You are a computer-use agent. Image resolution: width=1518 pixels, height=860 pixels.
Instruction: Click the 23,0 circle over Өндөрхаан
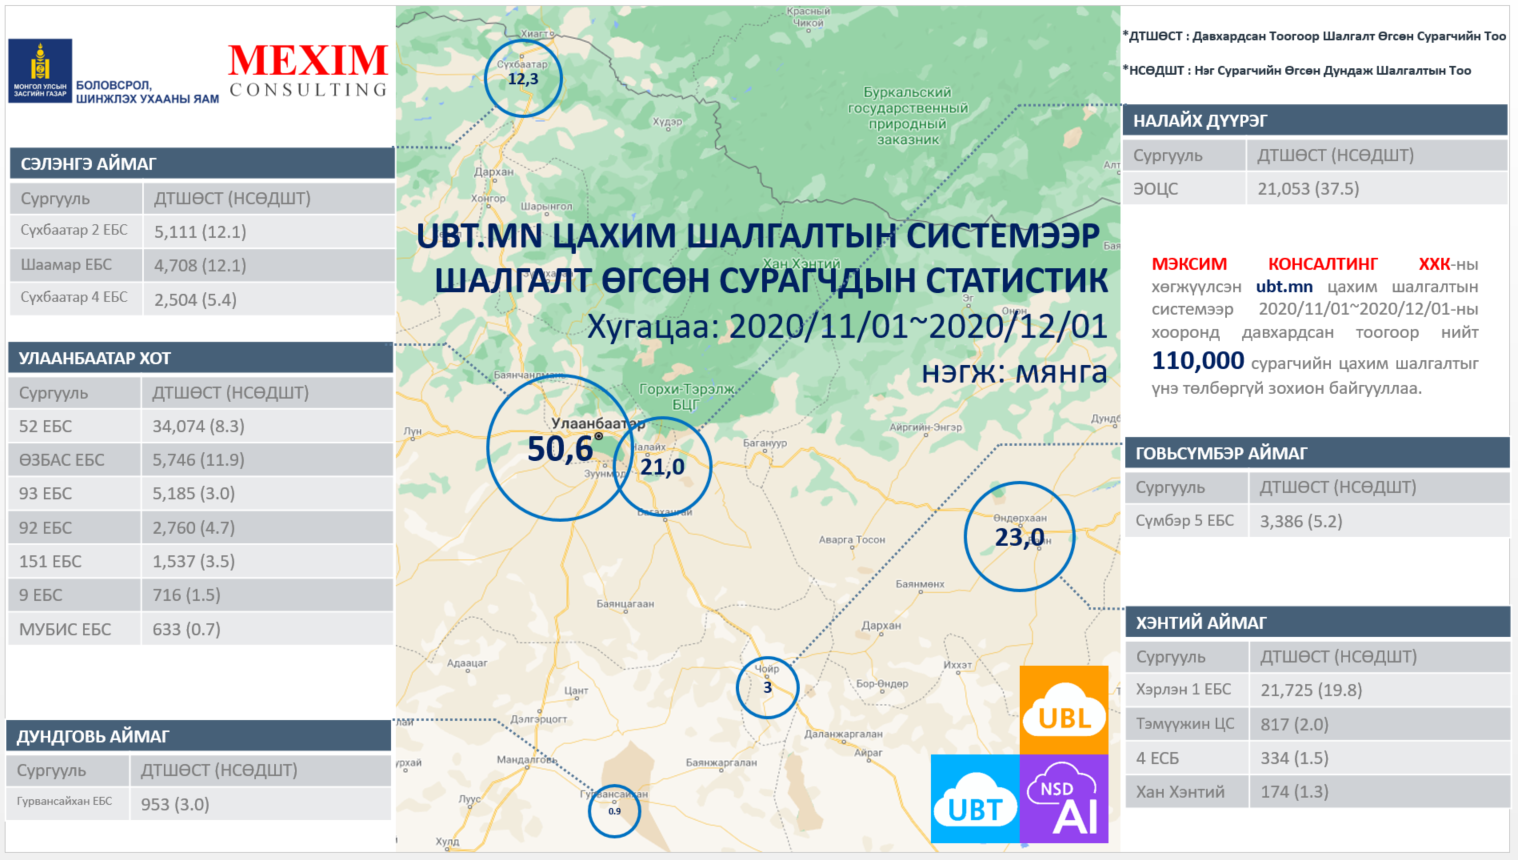click(1019, 537)
